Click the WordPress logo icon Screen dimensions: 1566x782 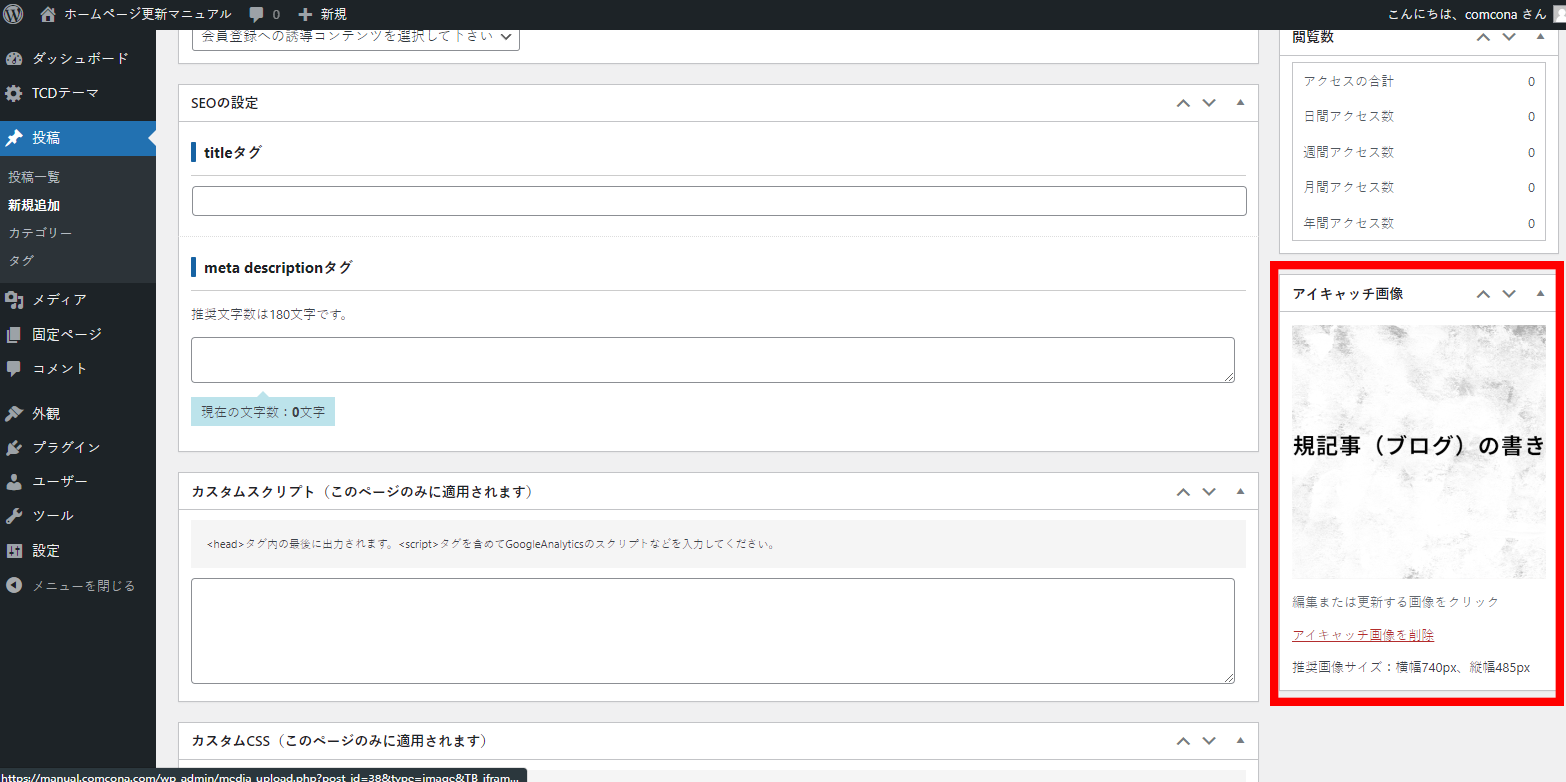point(14,14)
